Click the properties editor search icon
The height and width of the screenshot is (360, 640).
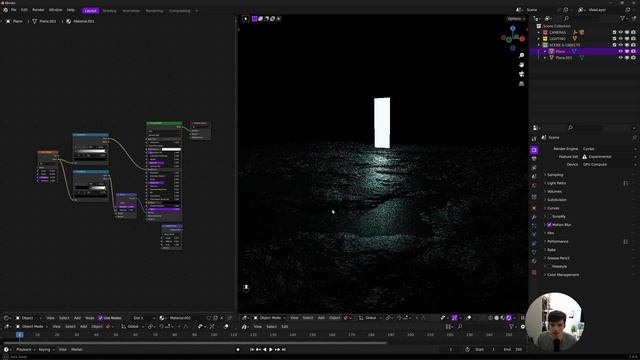point(570,128)
